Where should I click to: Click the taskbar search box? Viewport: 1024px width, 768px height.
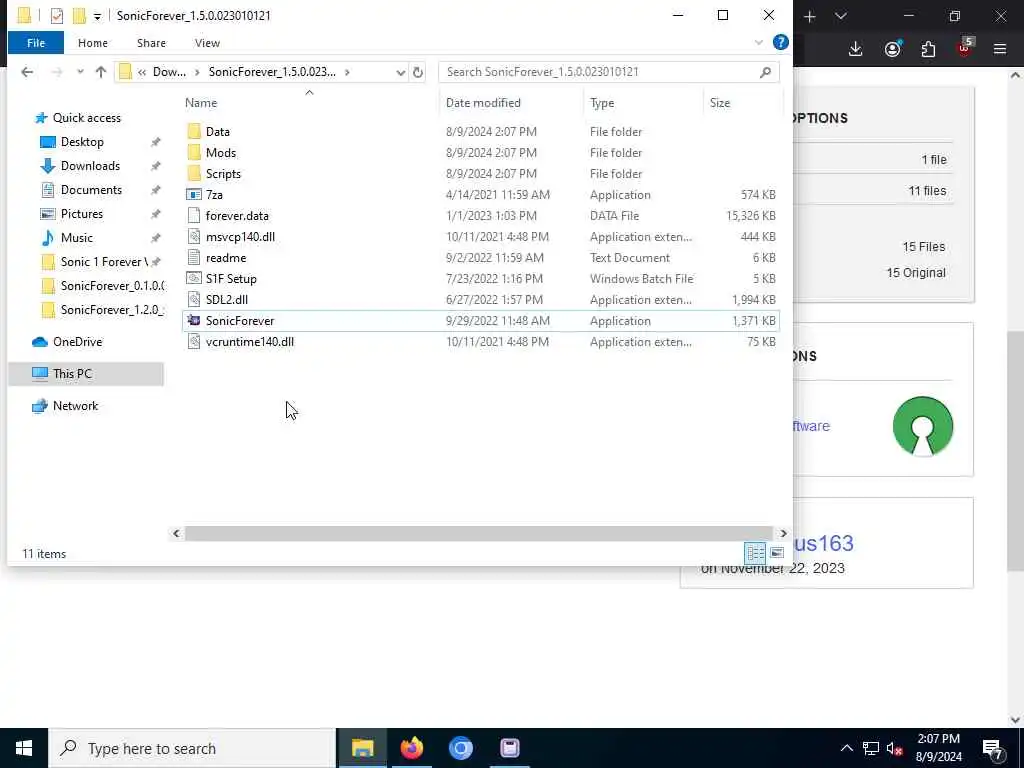pos(192,748)
